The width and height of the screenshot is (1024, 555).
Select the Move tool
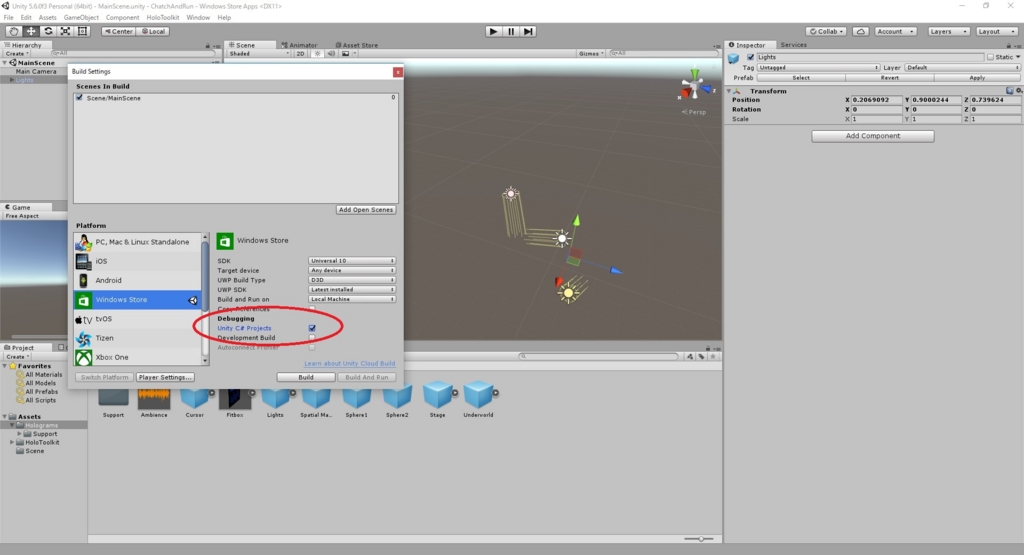[31, 31]
